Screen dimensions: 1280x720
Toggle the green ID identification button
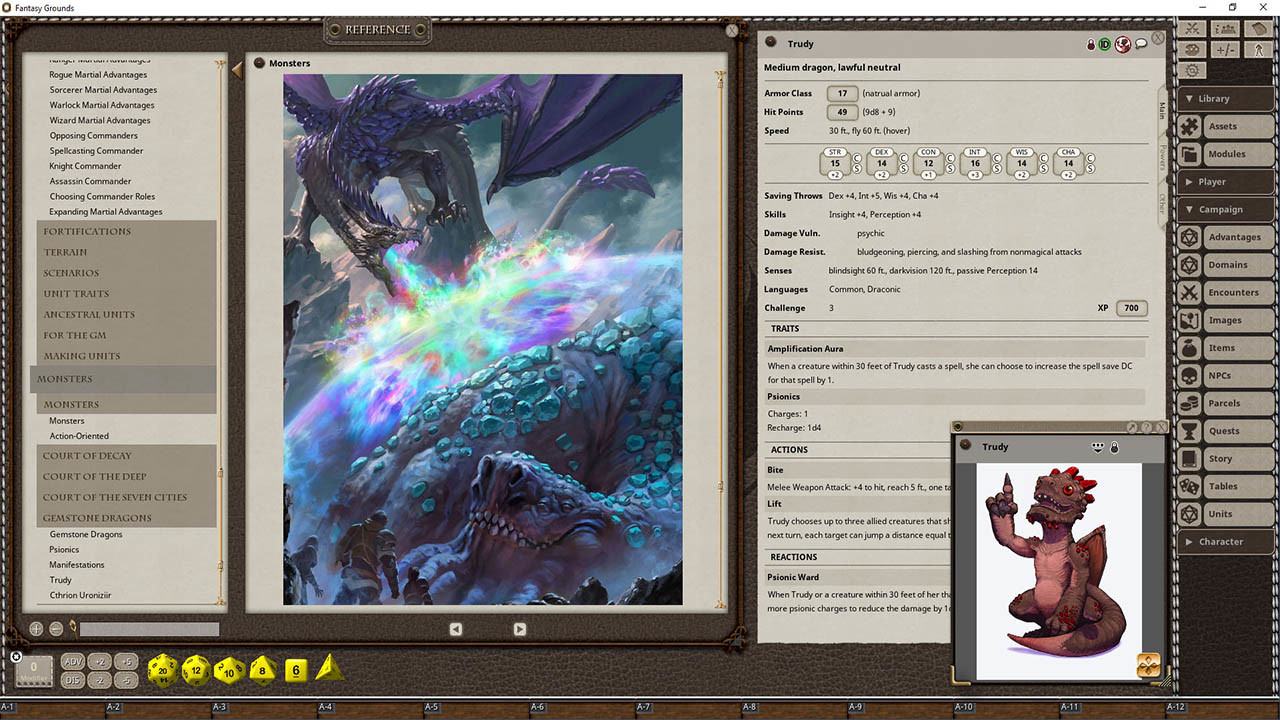point(1105,45)
